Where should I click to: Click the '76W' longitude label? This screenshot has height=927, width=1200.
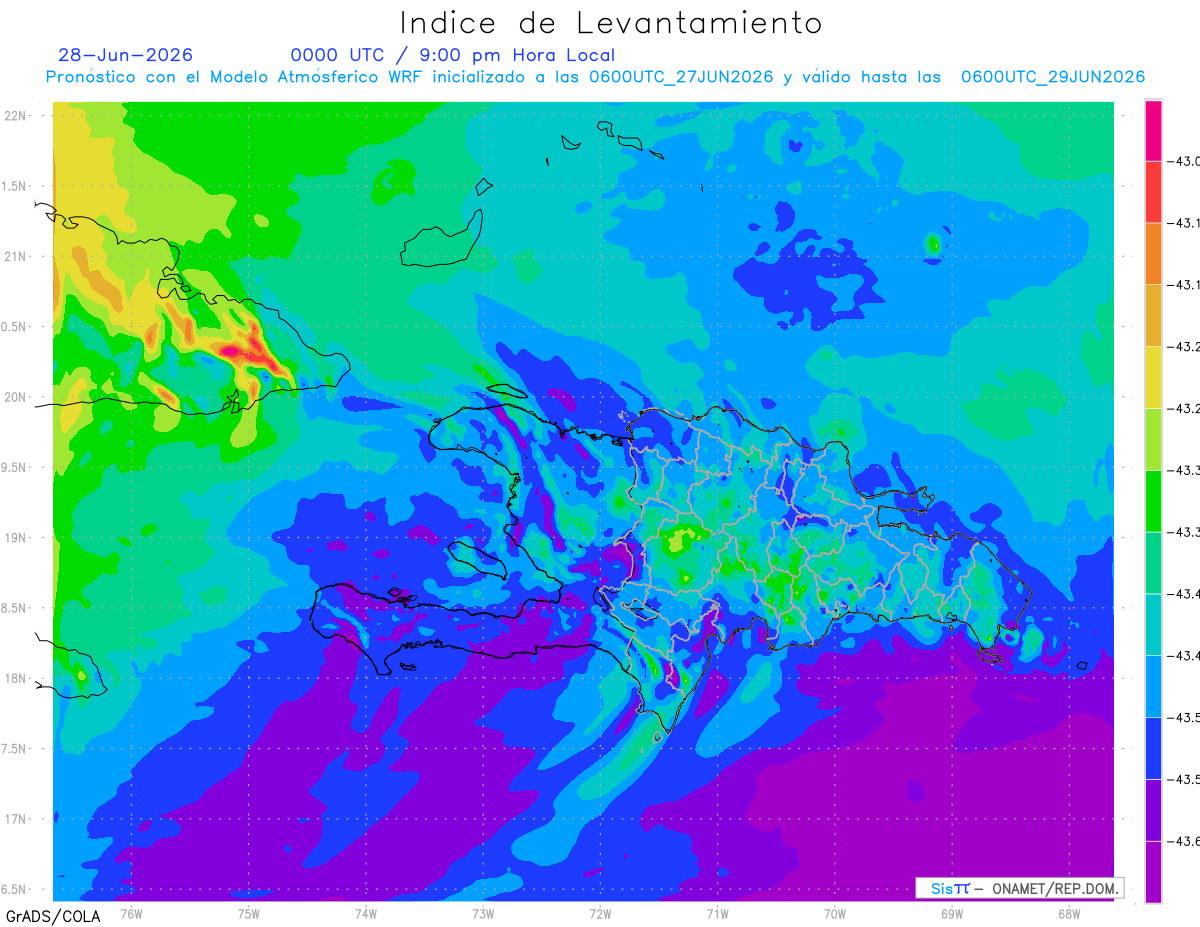pyautogui.click(x=131, y=913)
